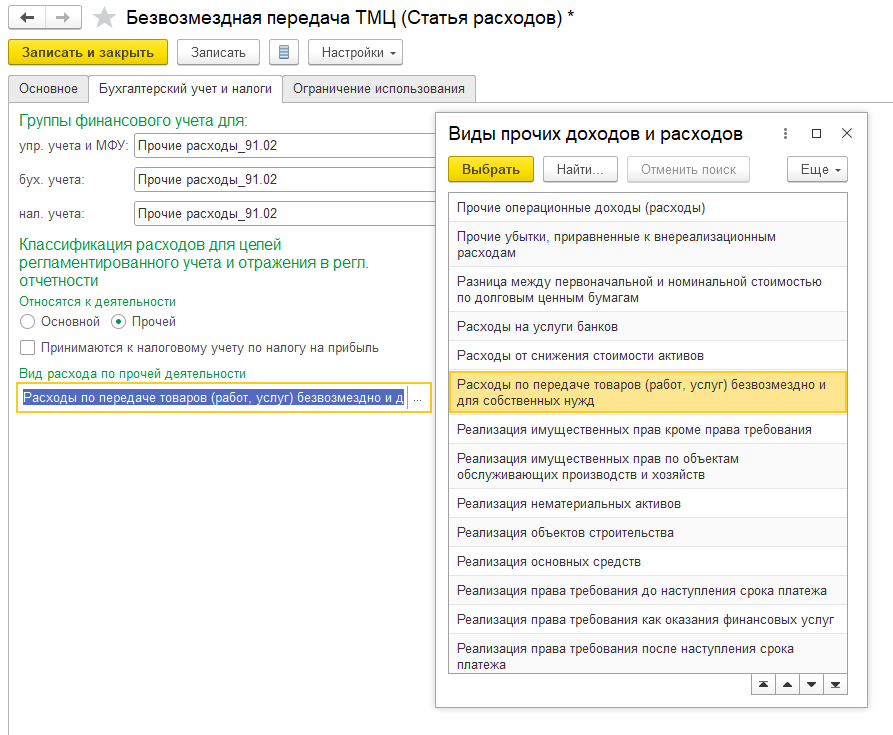Move up one item in list

tap(787, 684)
